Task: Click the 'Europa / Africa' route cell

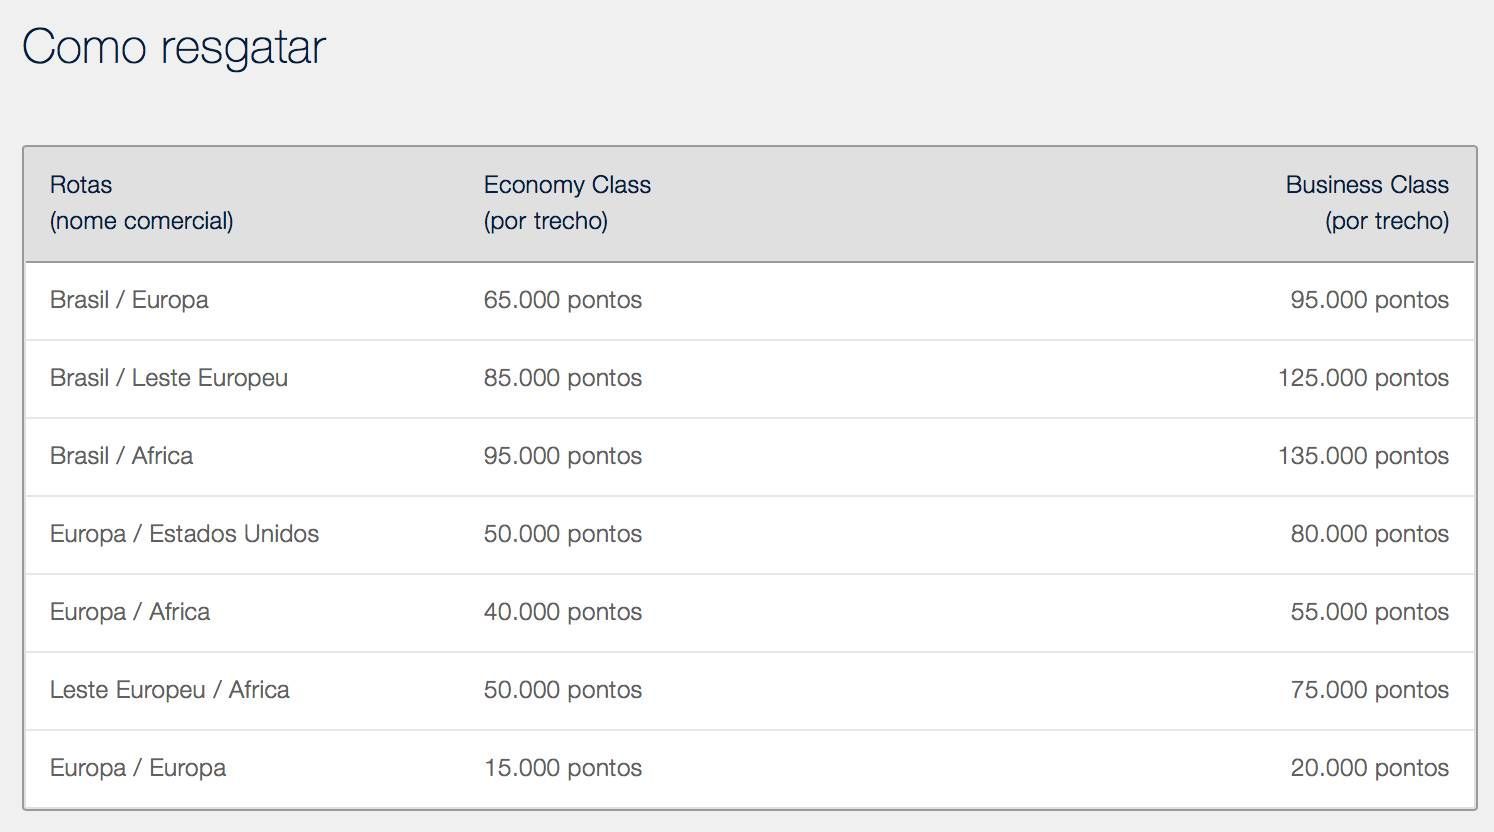Action: pyautogui.click(x=130, y=612)
